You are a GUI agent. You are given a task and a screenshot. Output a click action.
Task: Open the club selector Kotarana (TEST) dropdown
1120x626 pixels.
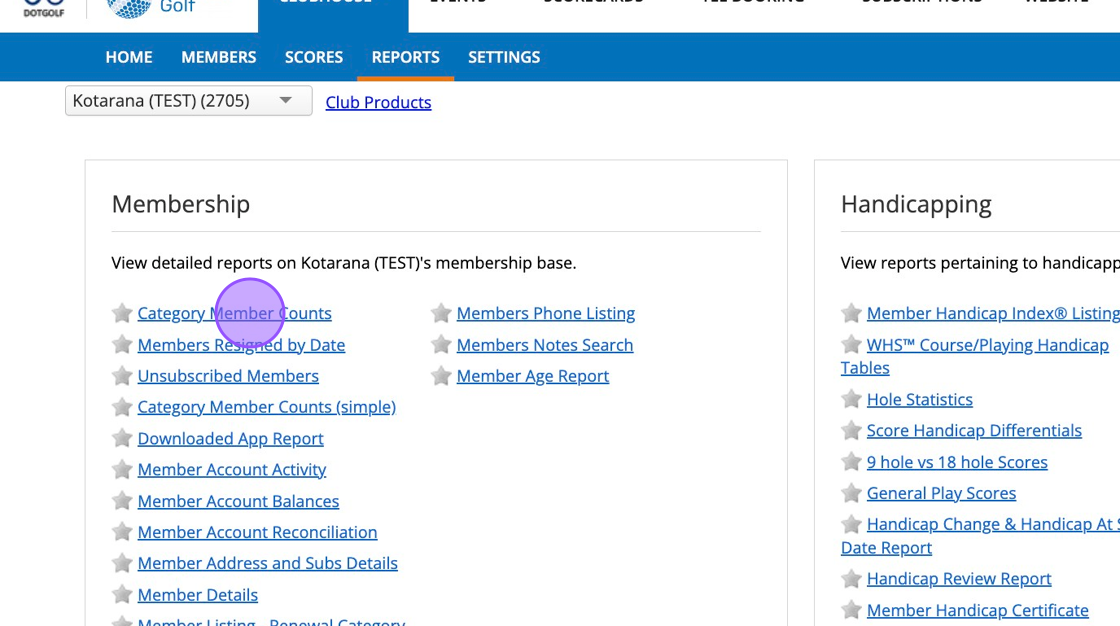point(189,101)
